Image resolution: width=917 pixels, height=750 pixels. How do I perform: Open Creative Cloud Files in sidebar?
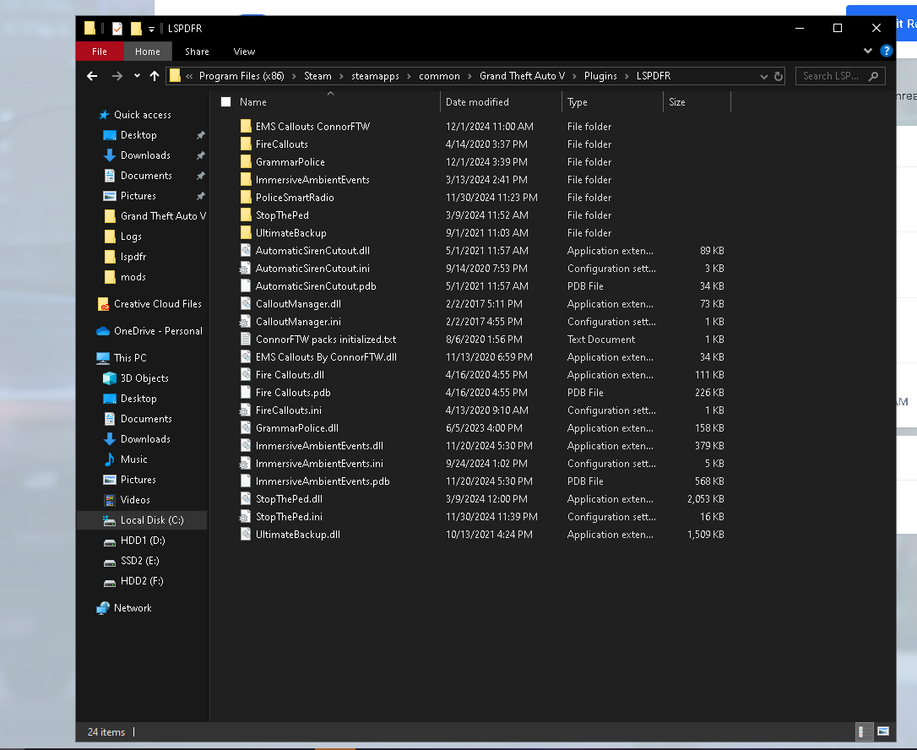coord(157,304)
